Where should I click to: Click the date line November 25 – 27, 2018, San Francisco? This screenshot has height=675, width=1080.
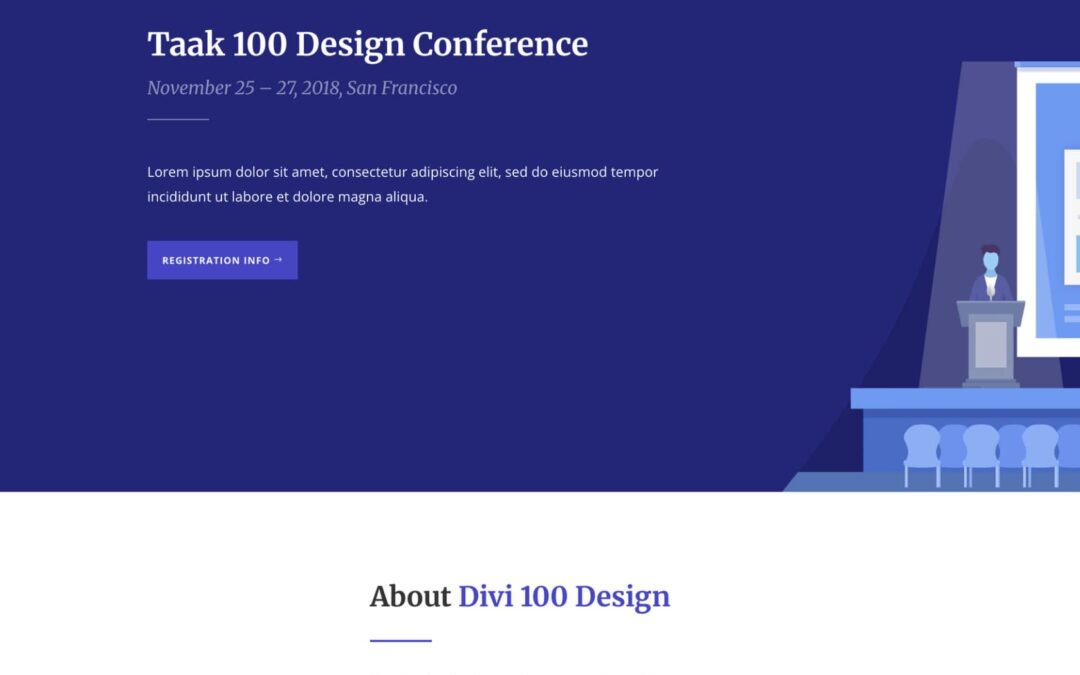(302, 88)
